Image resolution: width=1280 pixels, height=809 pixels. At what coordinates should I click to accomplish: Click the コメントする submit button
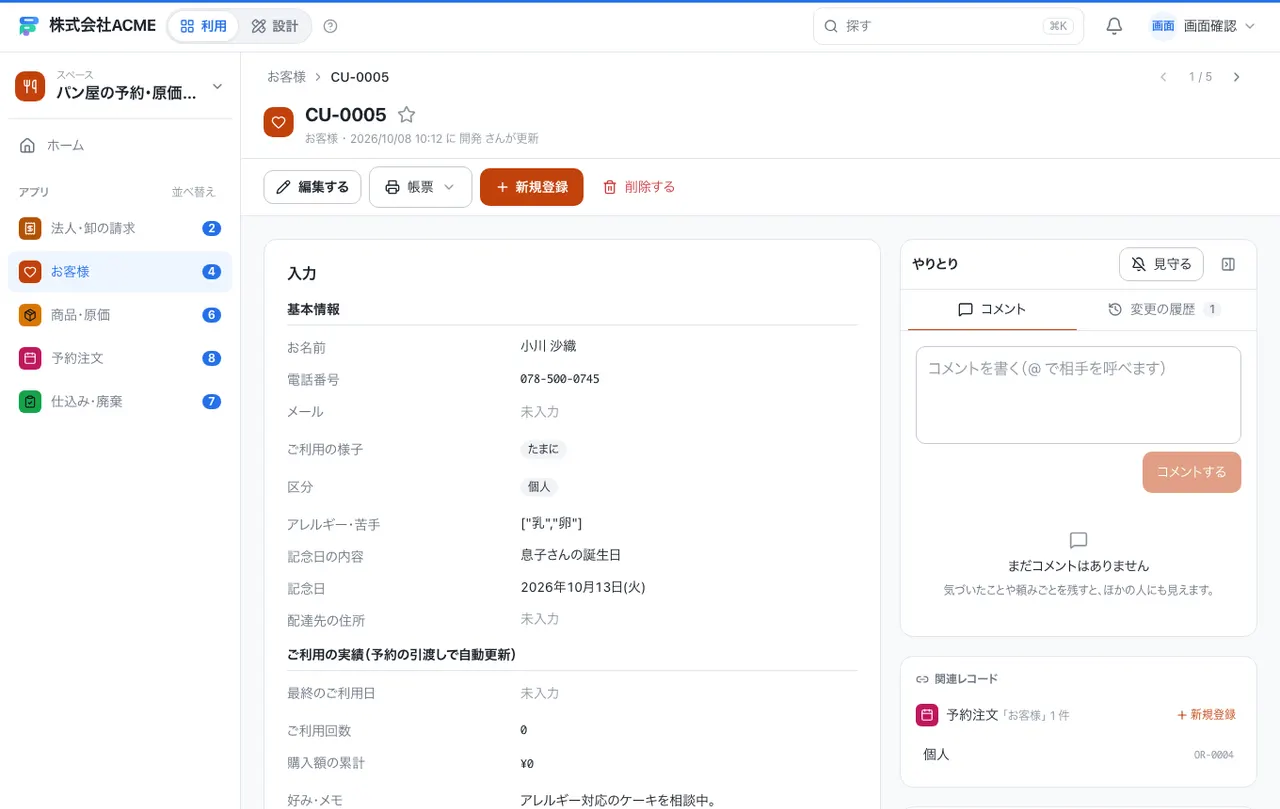[x=1191, y=472]
